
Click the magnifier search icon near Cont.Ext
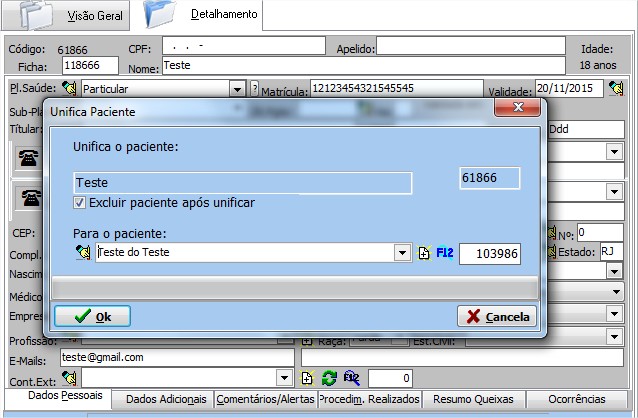(x=351, y=378)
